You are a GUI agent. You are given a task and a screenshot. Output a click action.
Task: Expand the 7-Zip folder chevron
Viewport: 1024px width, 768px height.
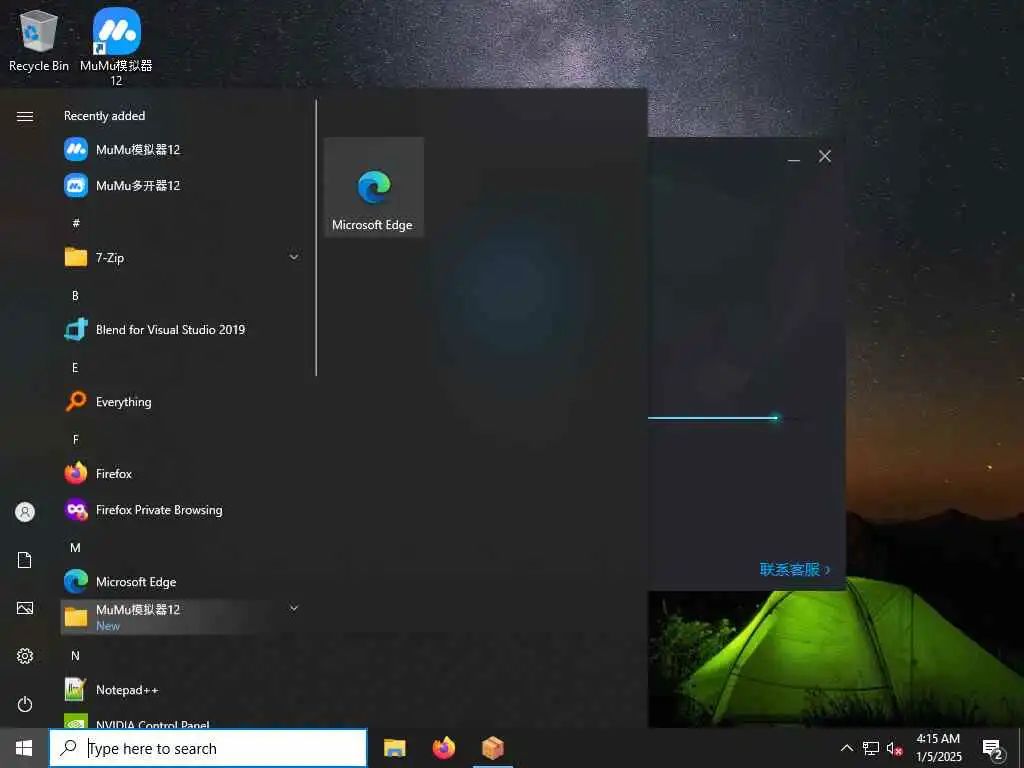pos(294,257)
